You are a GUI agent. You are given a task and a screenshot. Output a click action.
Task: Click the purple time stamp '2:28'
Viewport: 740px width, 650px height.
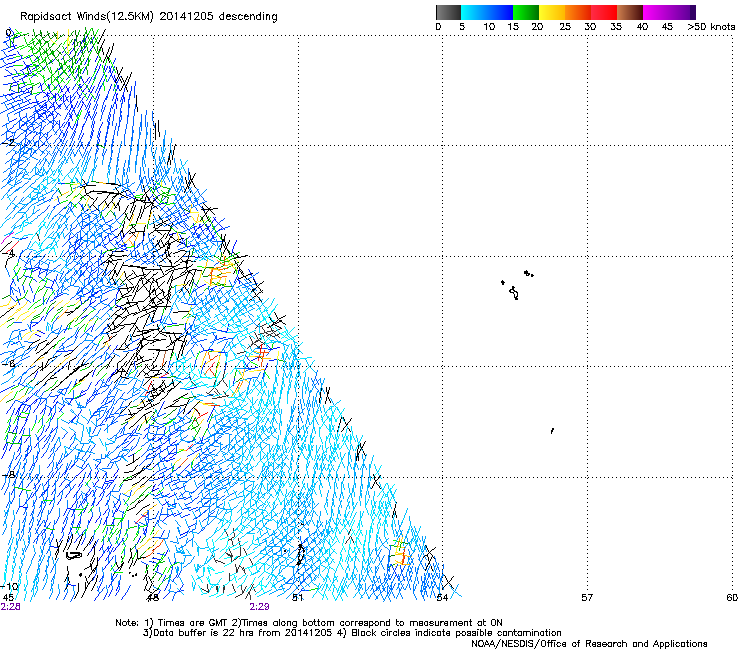(10, 607)
